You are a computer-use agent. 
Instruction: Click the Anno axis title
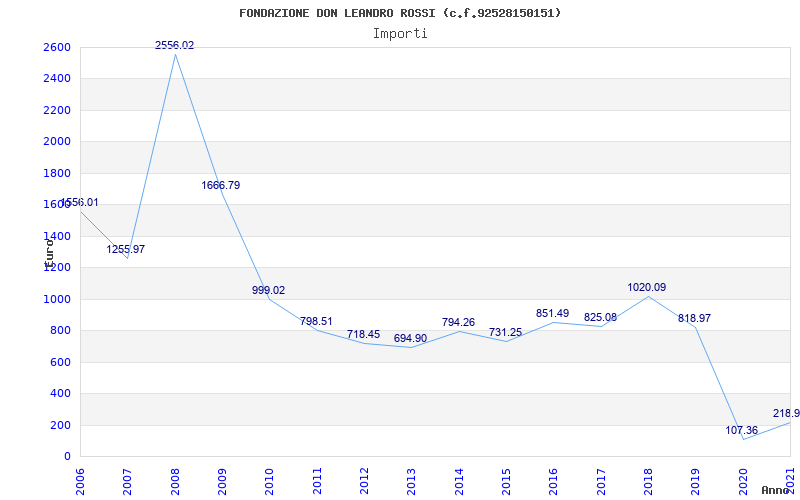pyautogui.click(x=776, y=491)
